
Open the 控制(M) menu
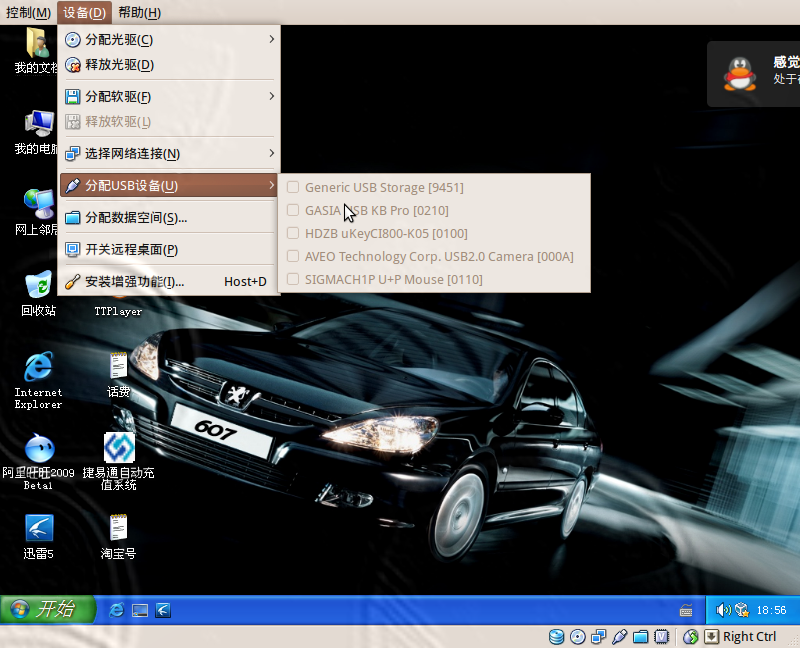click(29, 12)
